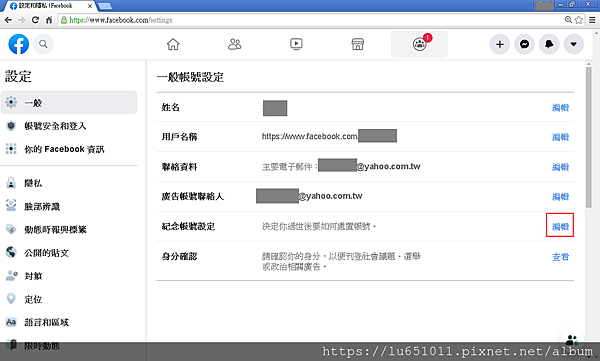
Task: Open the Groups icon with notification badge
Action: point(419,44)
